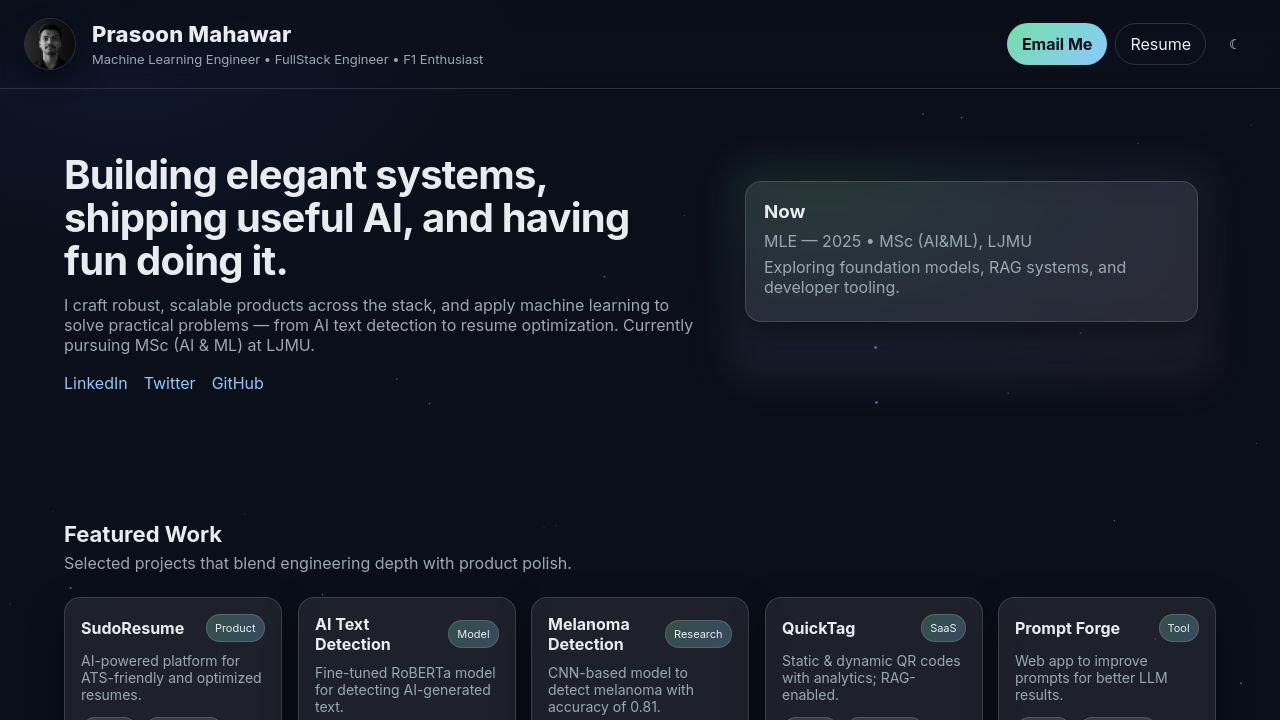Click the 'Exploring foundation models' description

pos(945,277)
